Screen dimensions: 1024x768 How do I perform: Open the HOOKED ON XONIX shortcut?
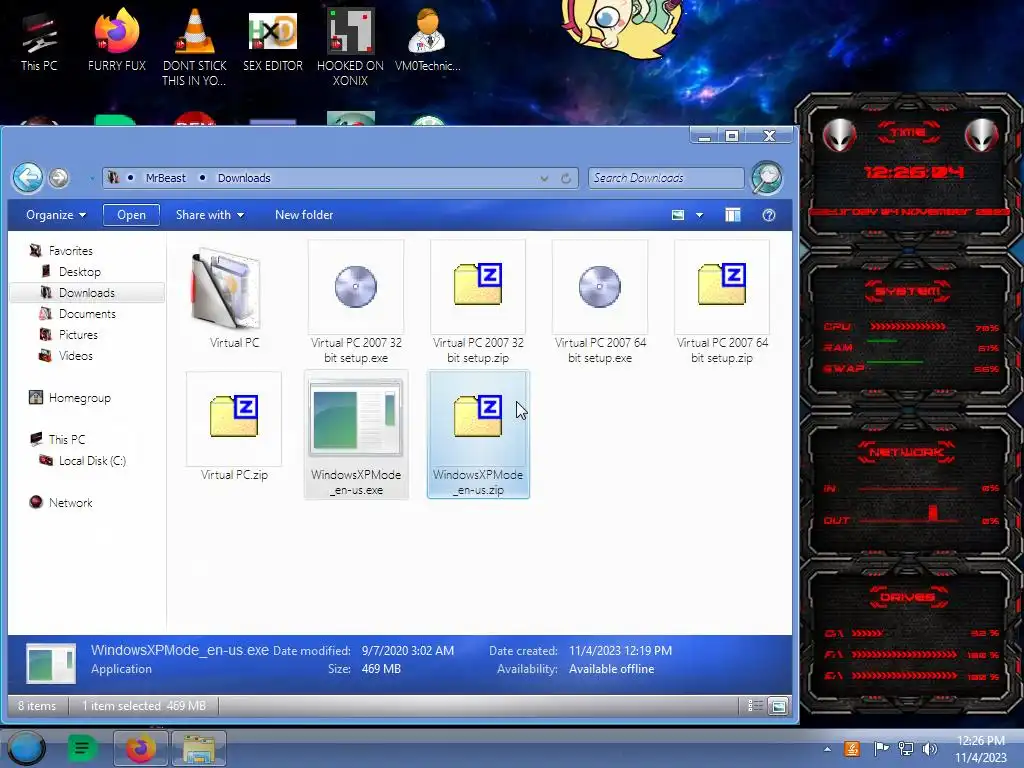point(350,47)
